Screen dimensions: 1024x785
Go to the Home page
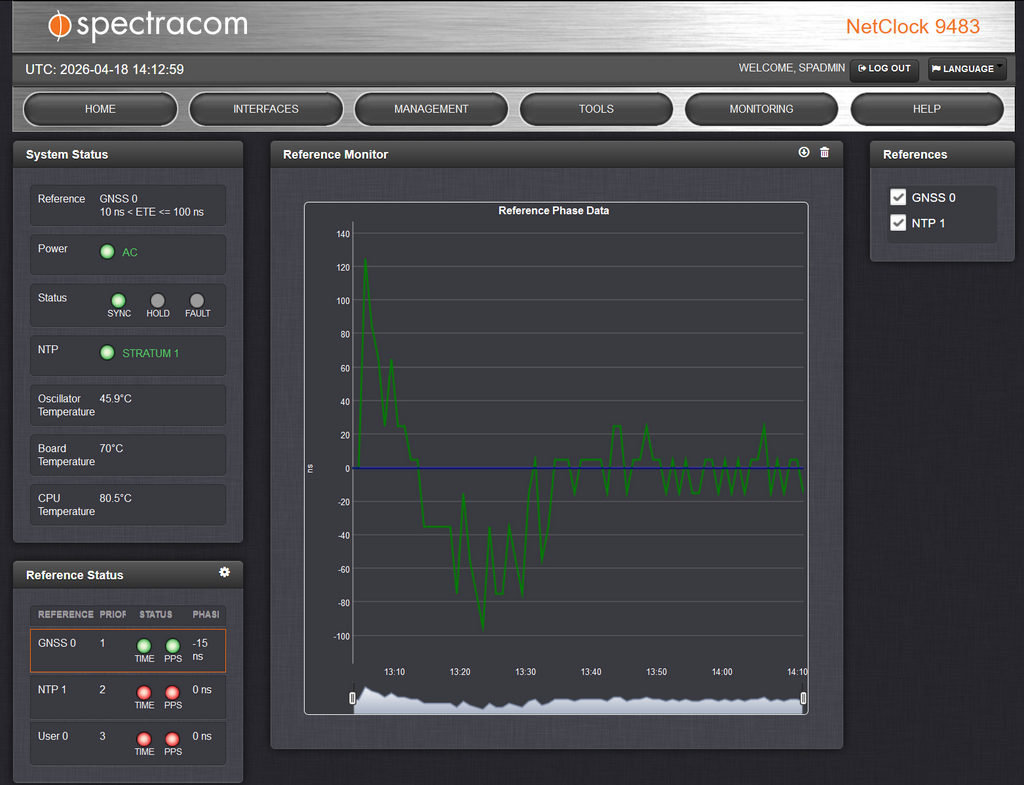[100, 109]
